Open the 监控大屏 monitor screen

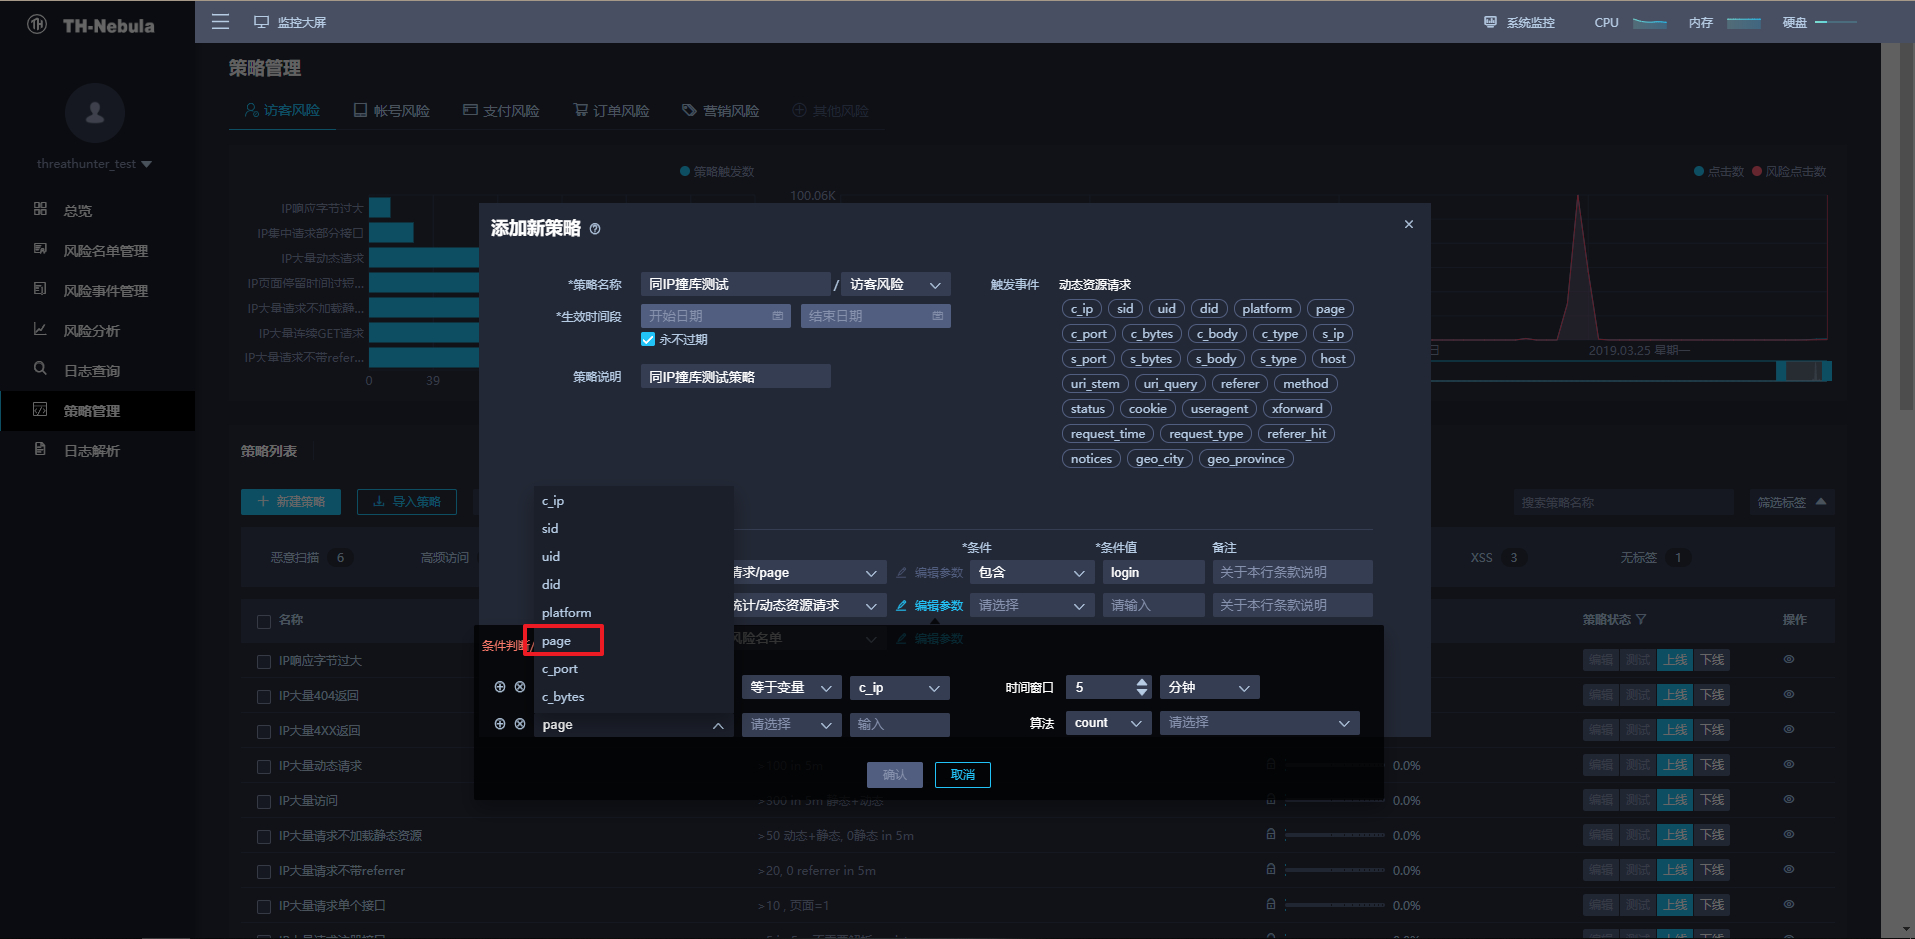(290, 22)
